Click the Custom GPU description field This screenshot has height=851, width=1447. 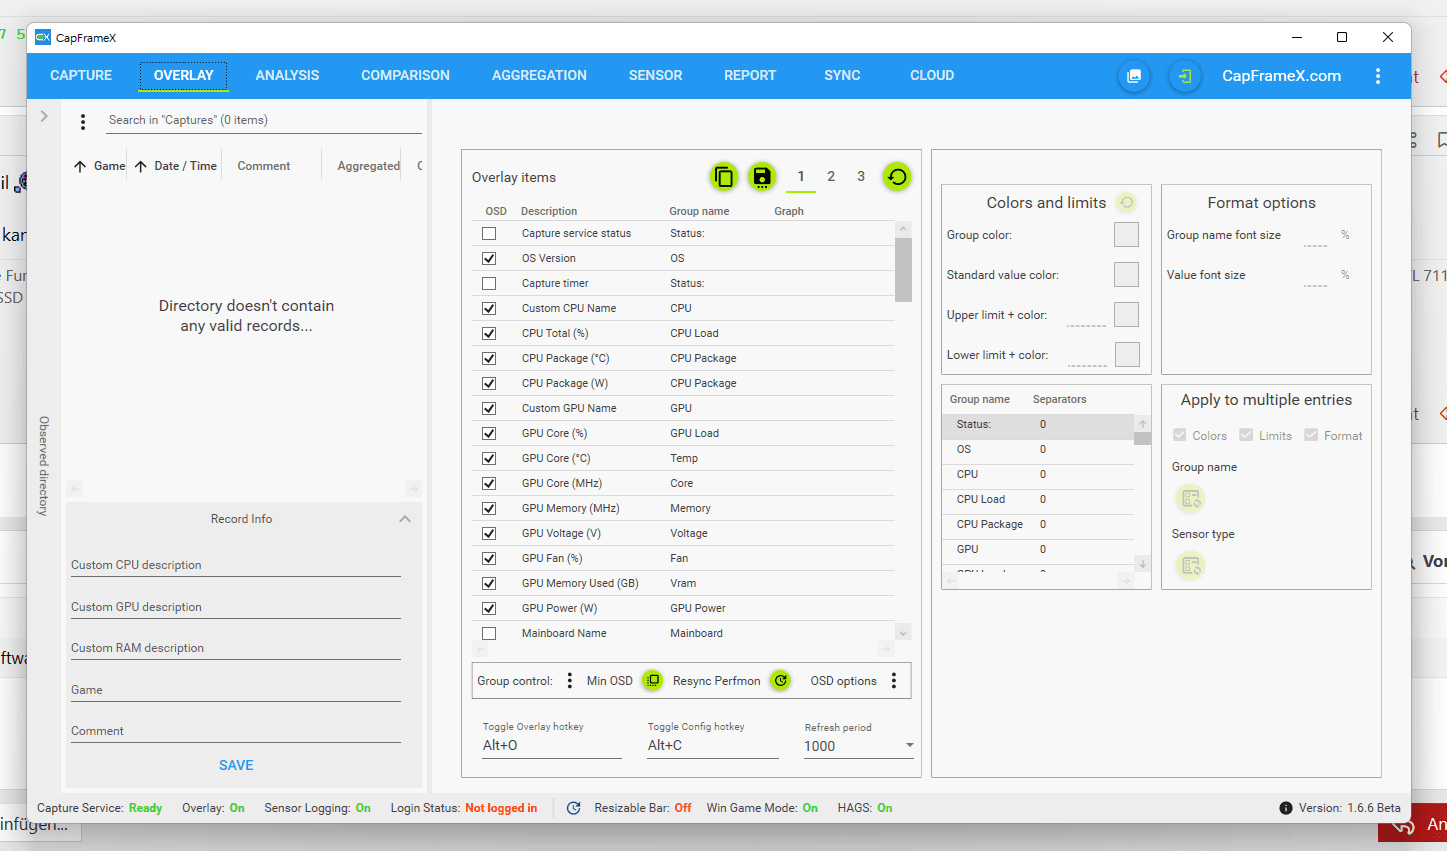coord(235,607)
